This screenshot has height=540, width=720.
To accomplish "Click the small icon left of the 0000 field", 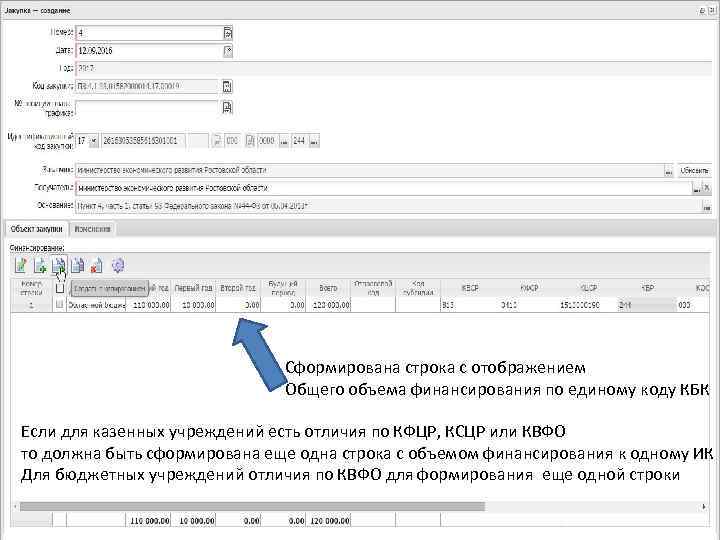I will pyautogui.click(x=250, y=141).
